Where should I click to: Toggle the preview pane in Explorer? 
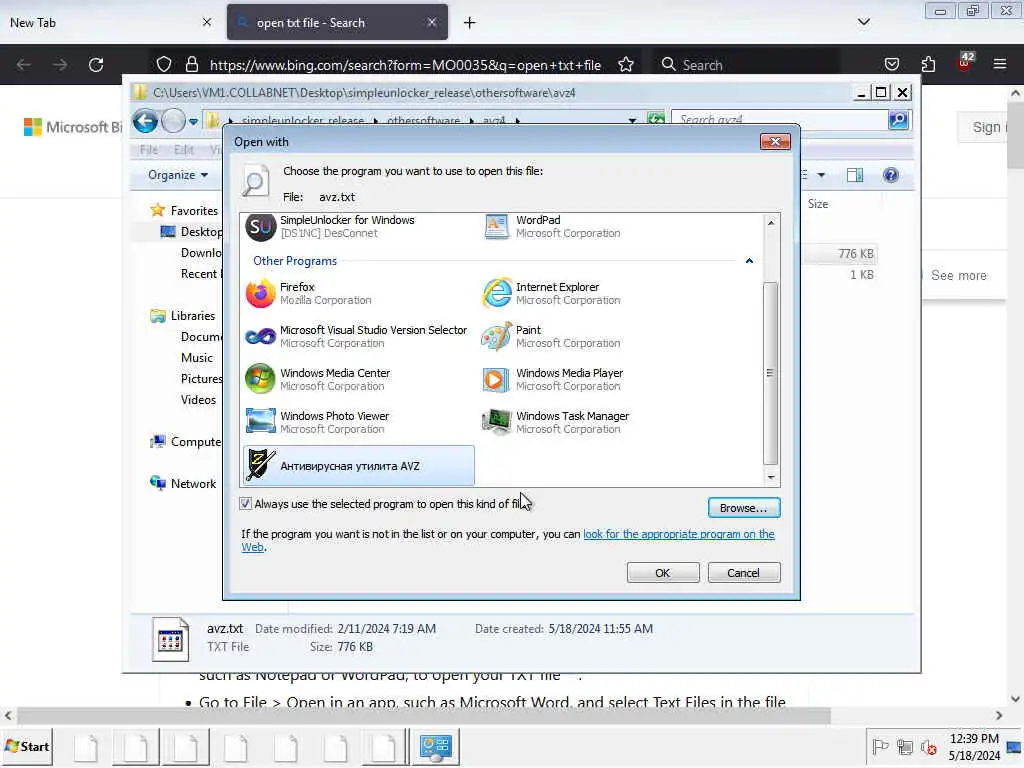855,175
